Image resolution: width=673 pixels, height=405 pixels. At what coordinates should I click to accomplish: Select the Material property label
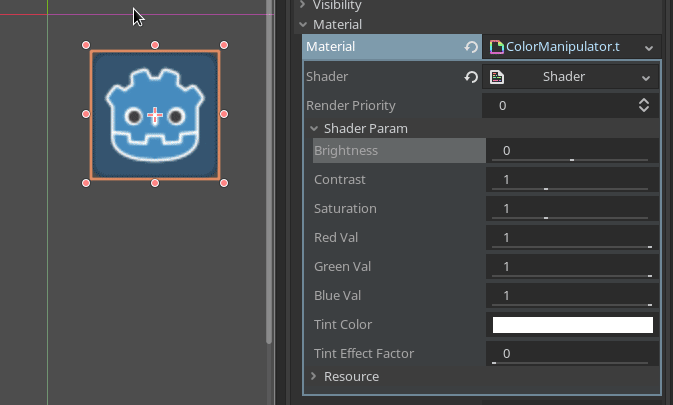pyautogui.click(x=330, y=46)
